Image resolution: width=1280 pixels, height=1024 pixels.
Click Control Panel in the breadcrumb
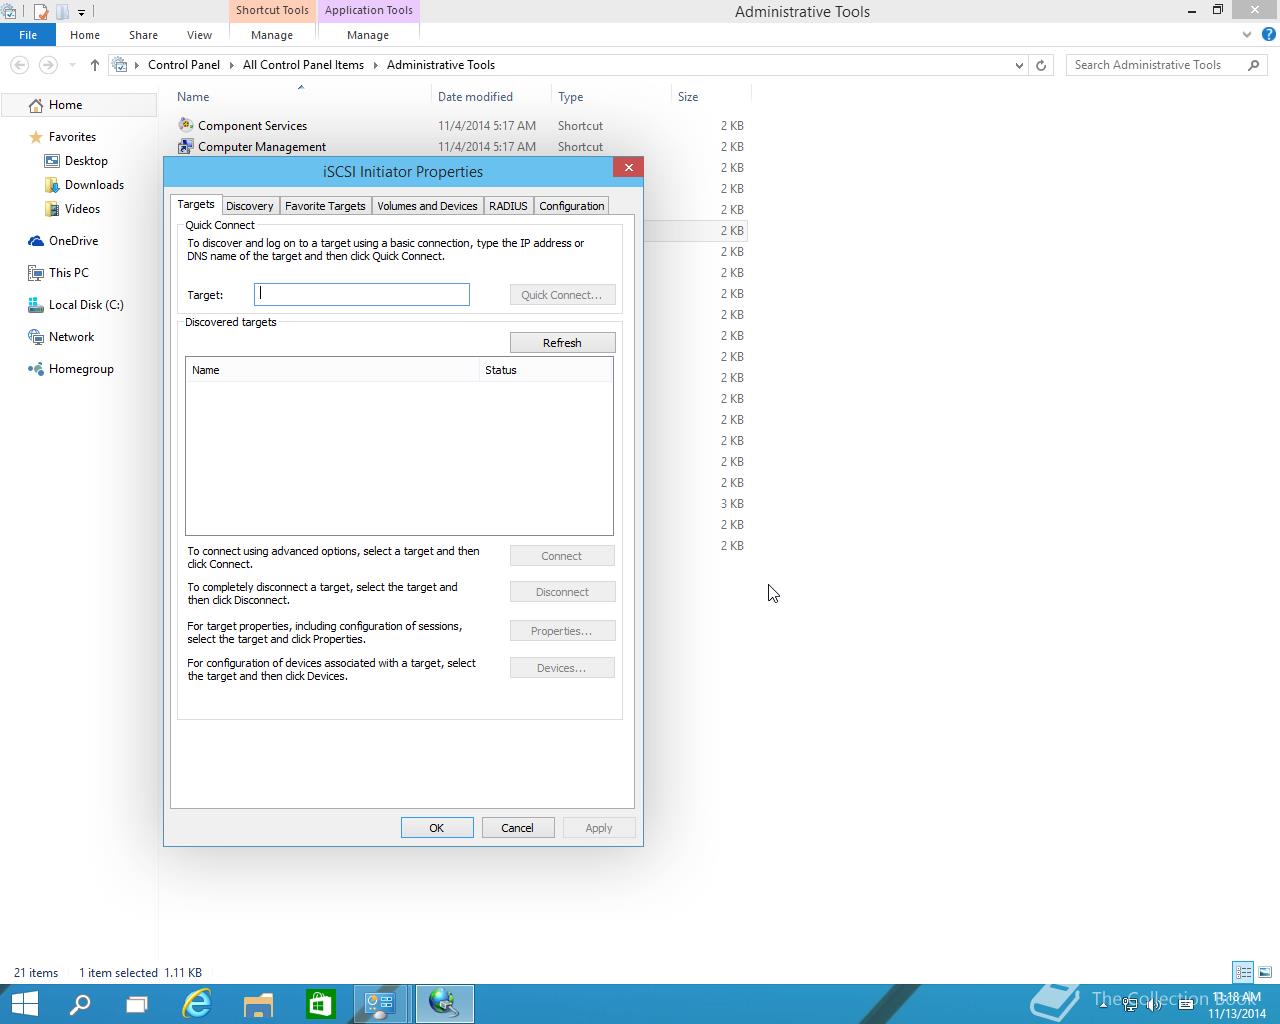184,65
